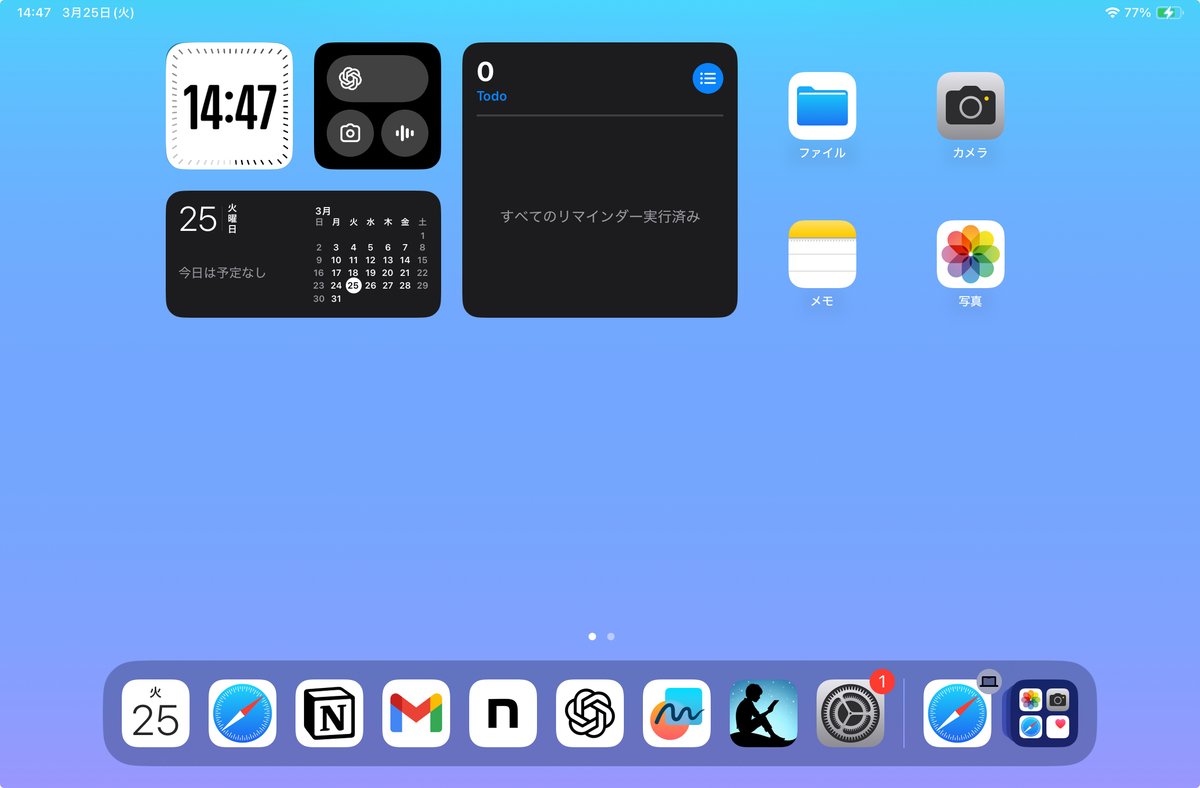Viewport: 1200px width, 788px height.
Task: Launch Gmail from the dock
Action: pyautogui.click(x=415, y=714)
